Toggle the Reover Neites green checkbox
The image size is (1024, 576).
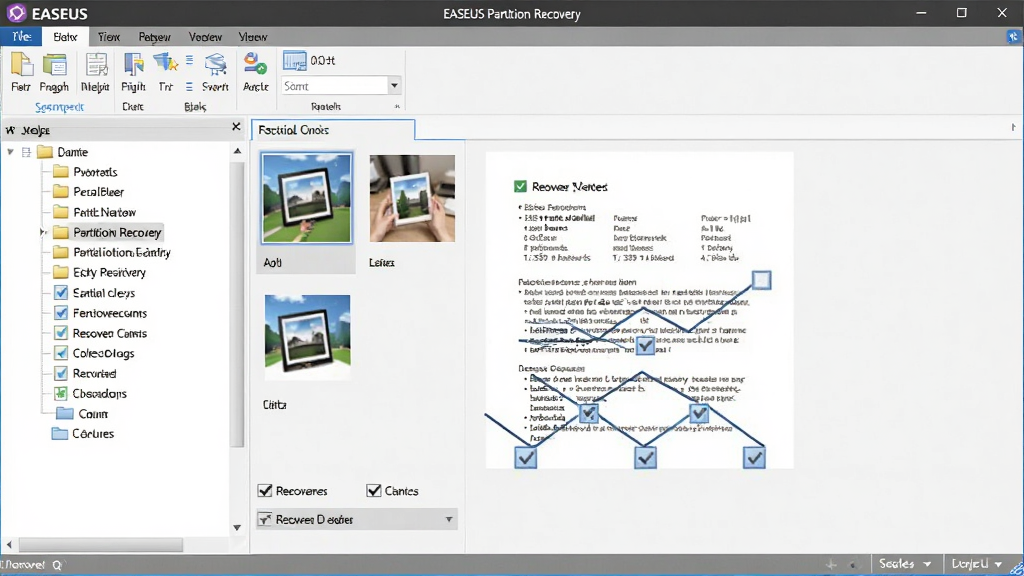(520, 187)
